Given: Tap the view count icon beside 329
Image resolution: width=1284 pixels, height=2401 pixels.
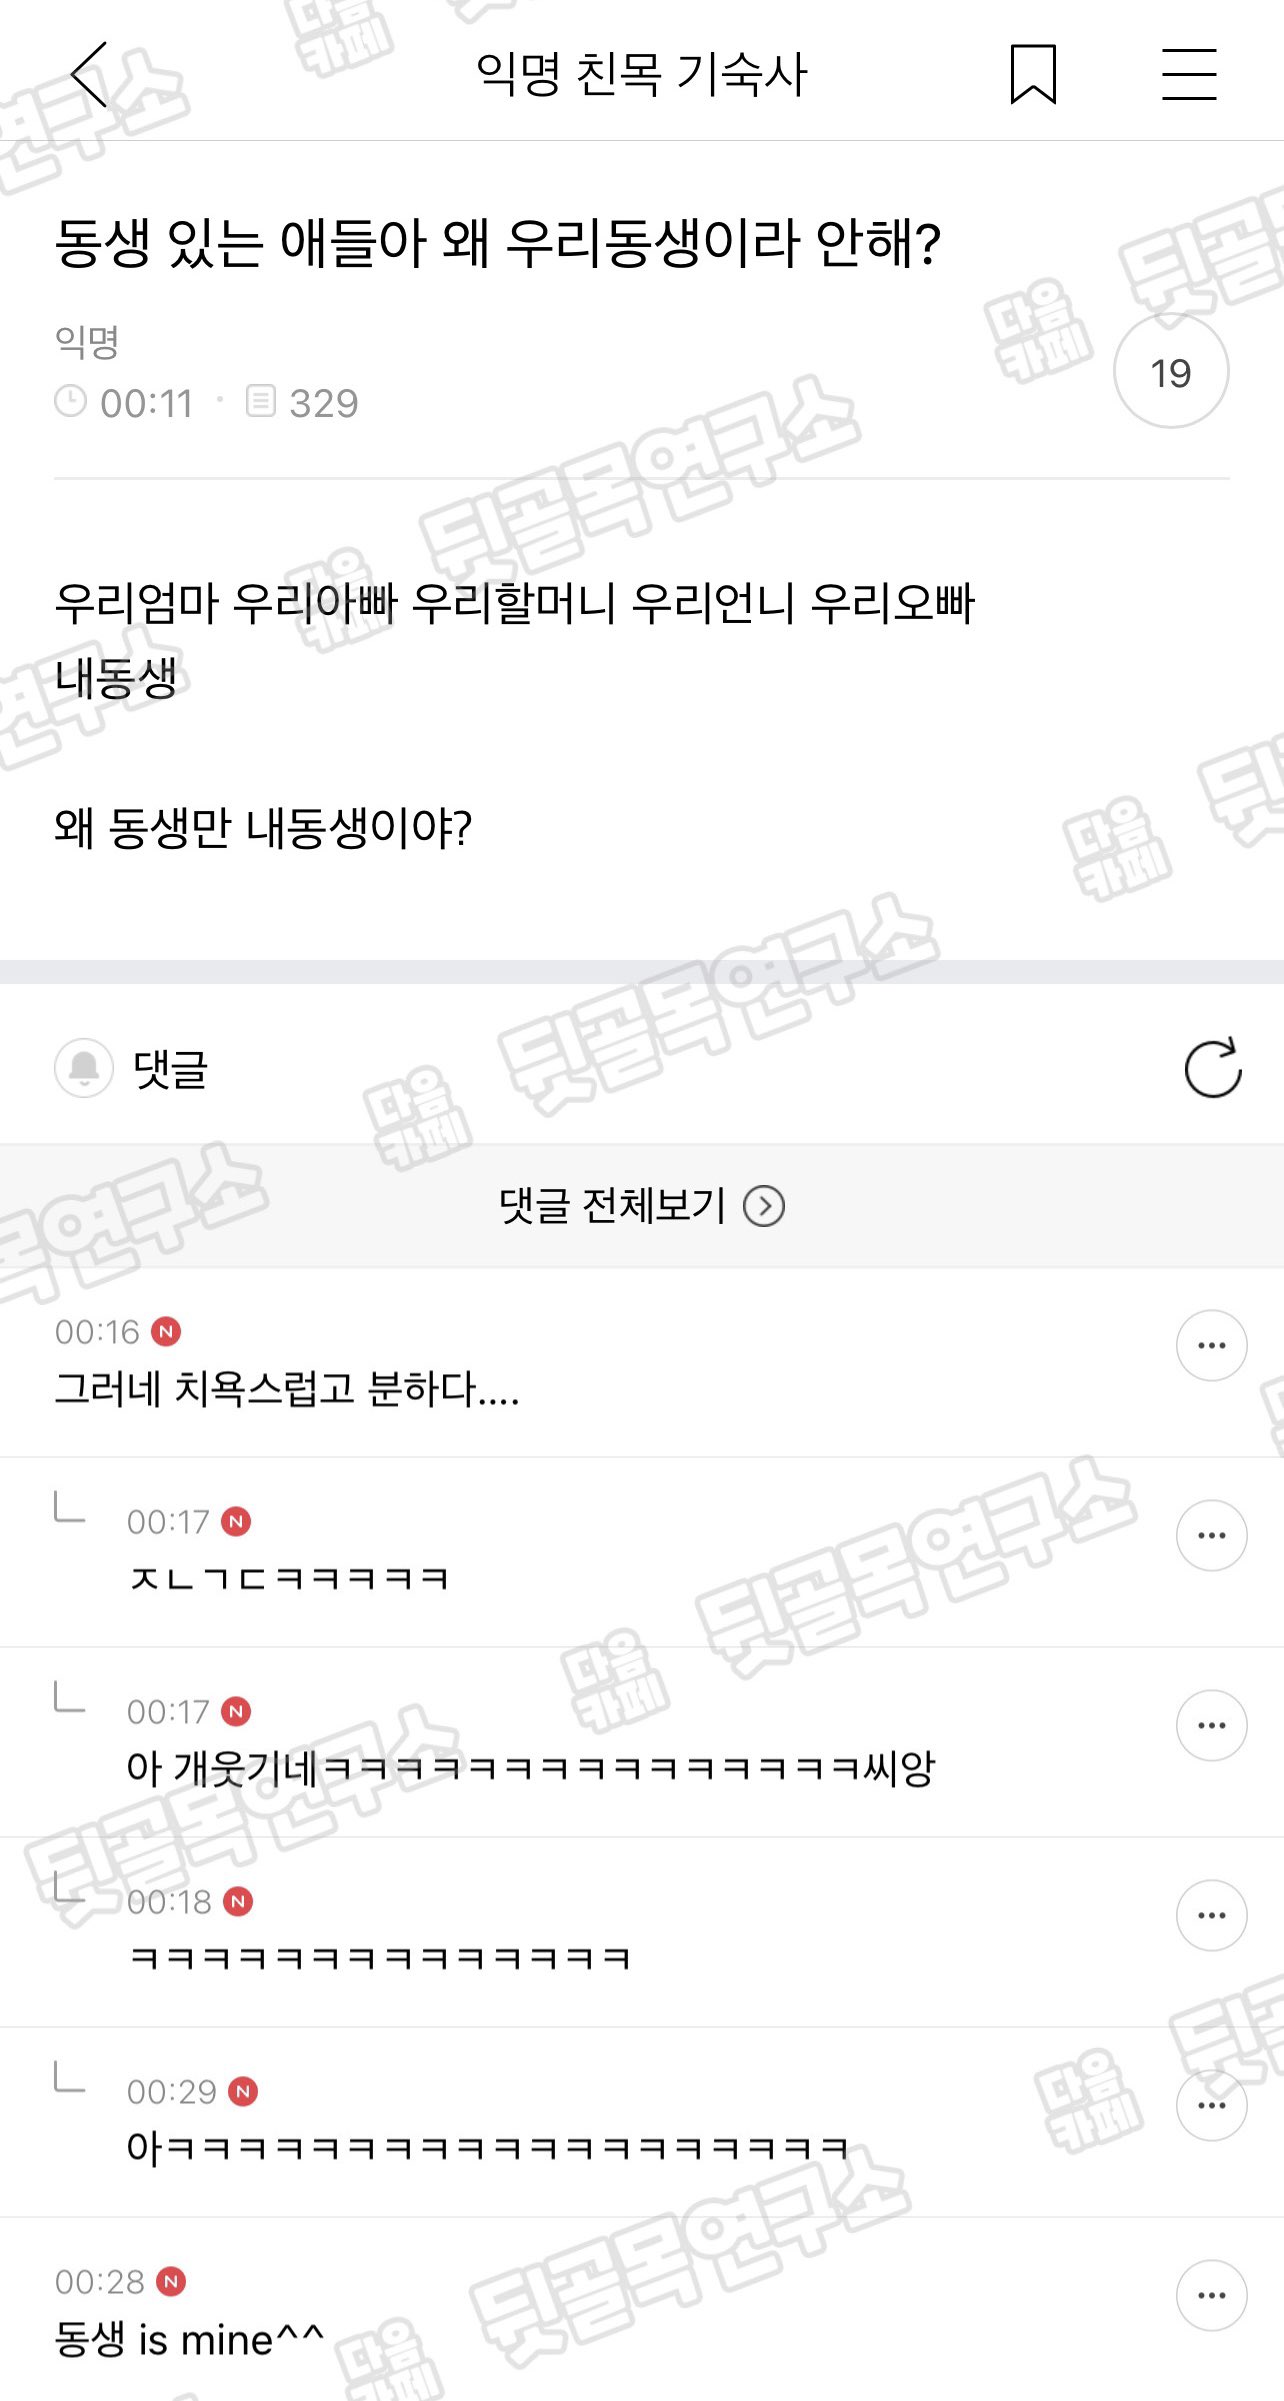Looking at the screenshot, I should click(x=260, y=401).
